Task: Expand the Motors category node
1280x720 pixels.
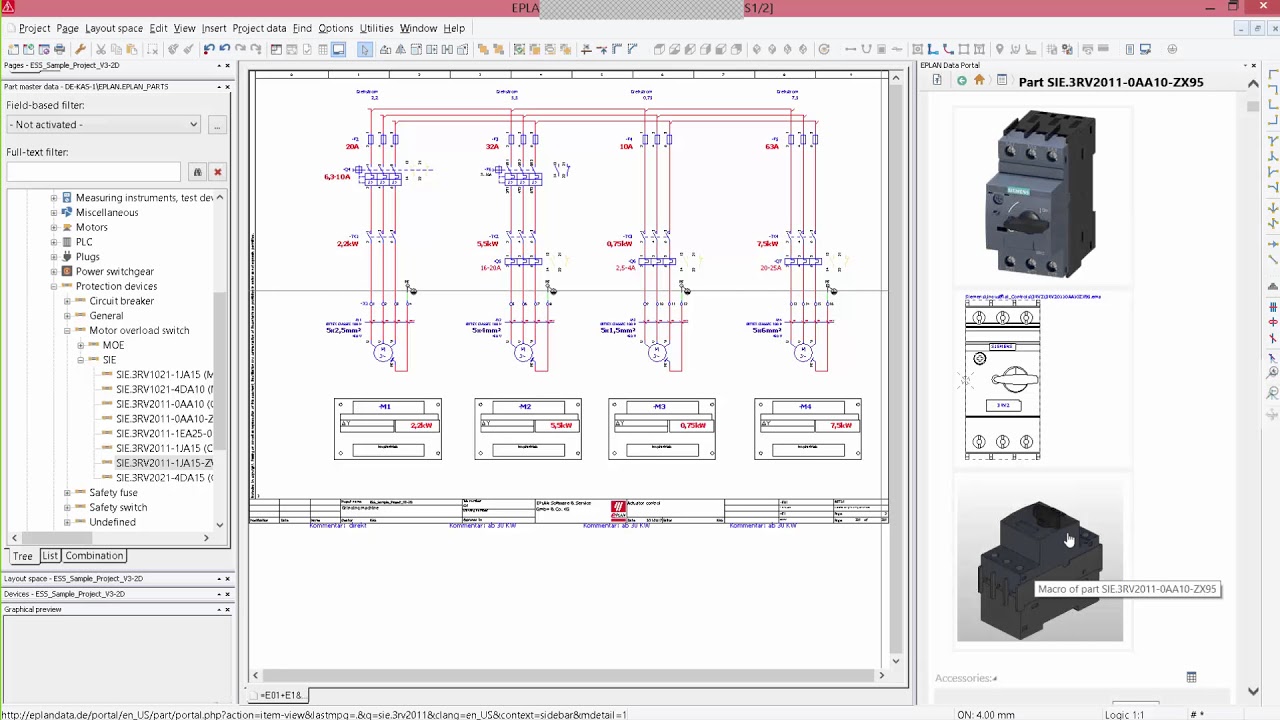Action: click(x=54, y=227)
